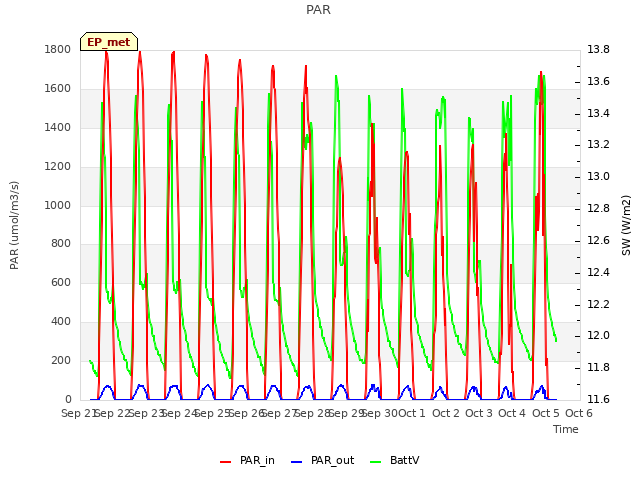Click the 13.6 right axis tick

click(598, 82)
